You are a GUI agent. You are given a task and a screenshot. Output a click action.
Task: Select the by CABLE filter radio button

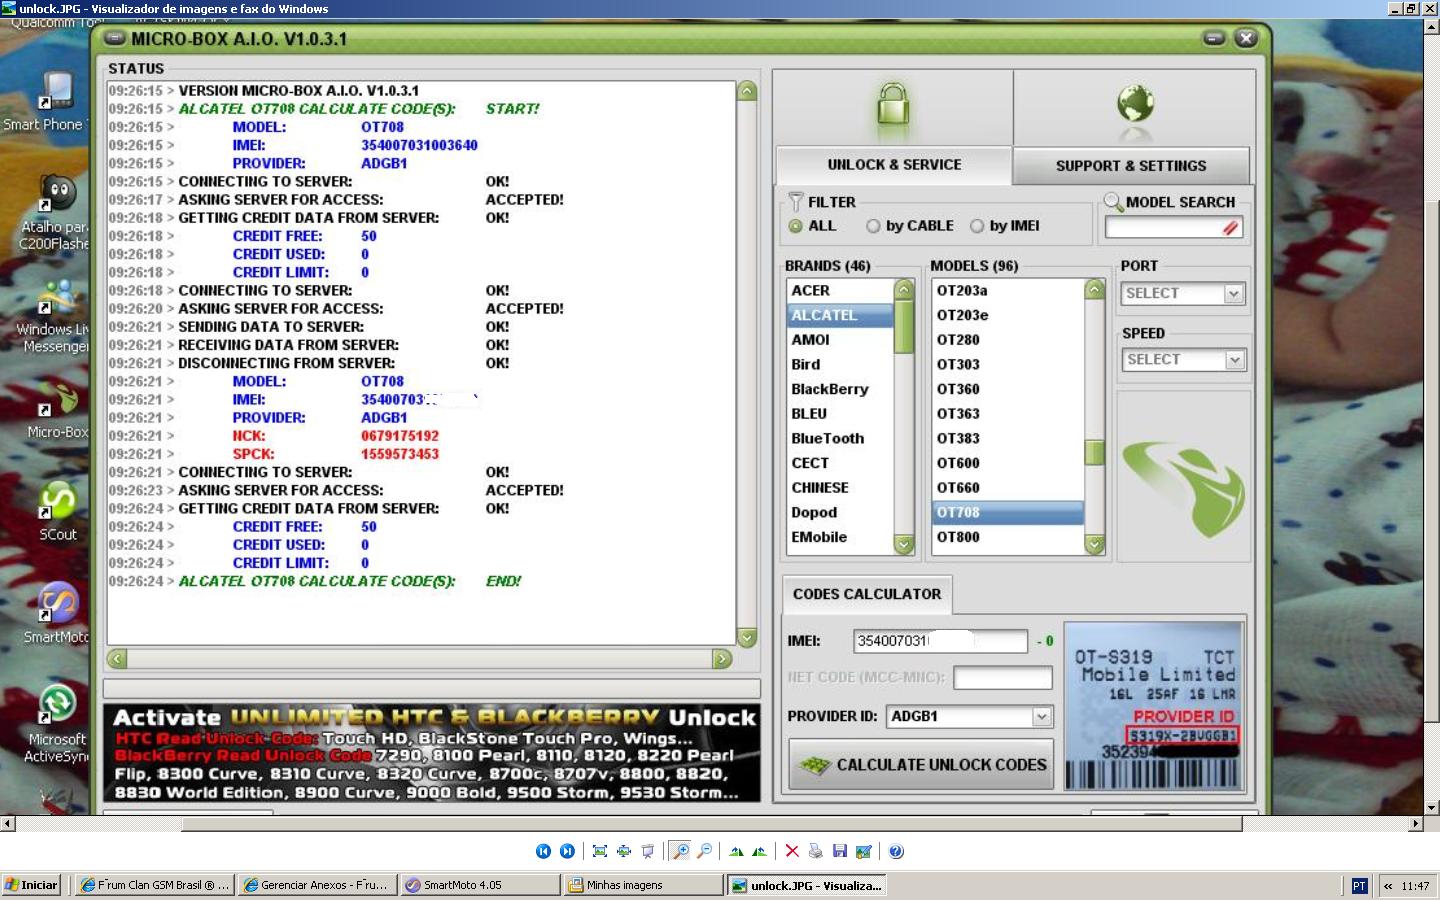click(873, 226)
